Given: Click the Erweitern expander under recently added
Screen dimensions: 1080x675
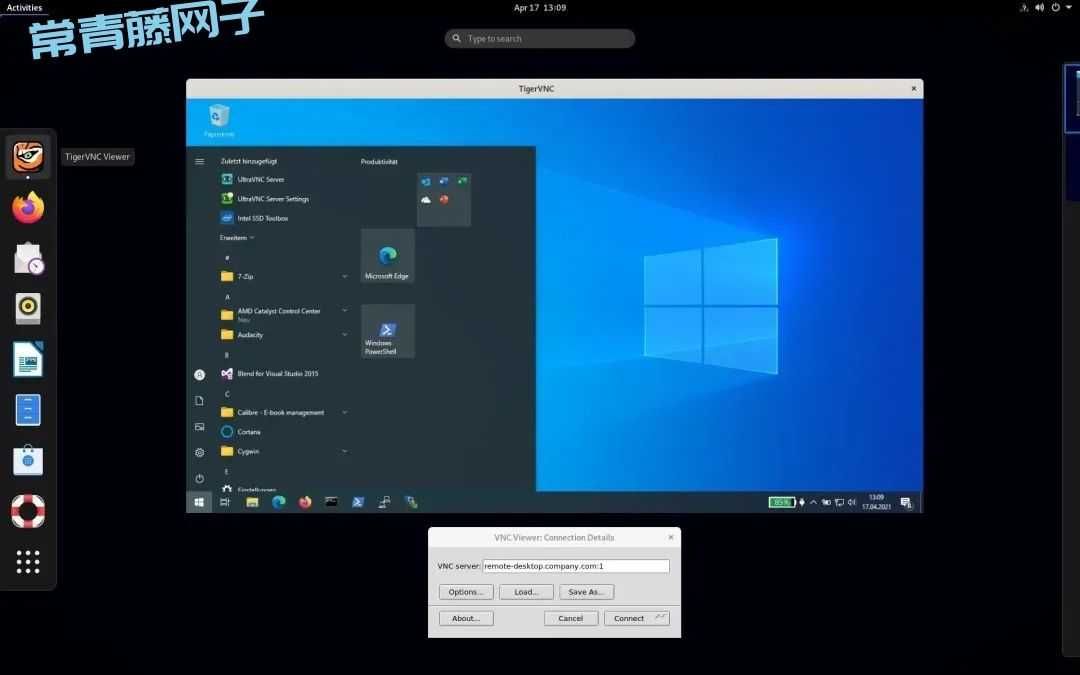Looking at the screenshot, I should (x=237, y=238).
